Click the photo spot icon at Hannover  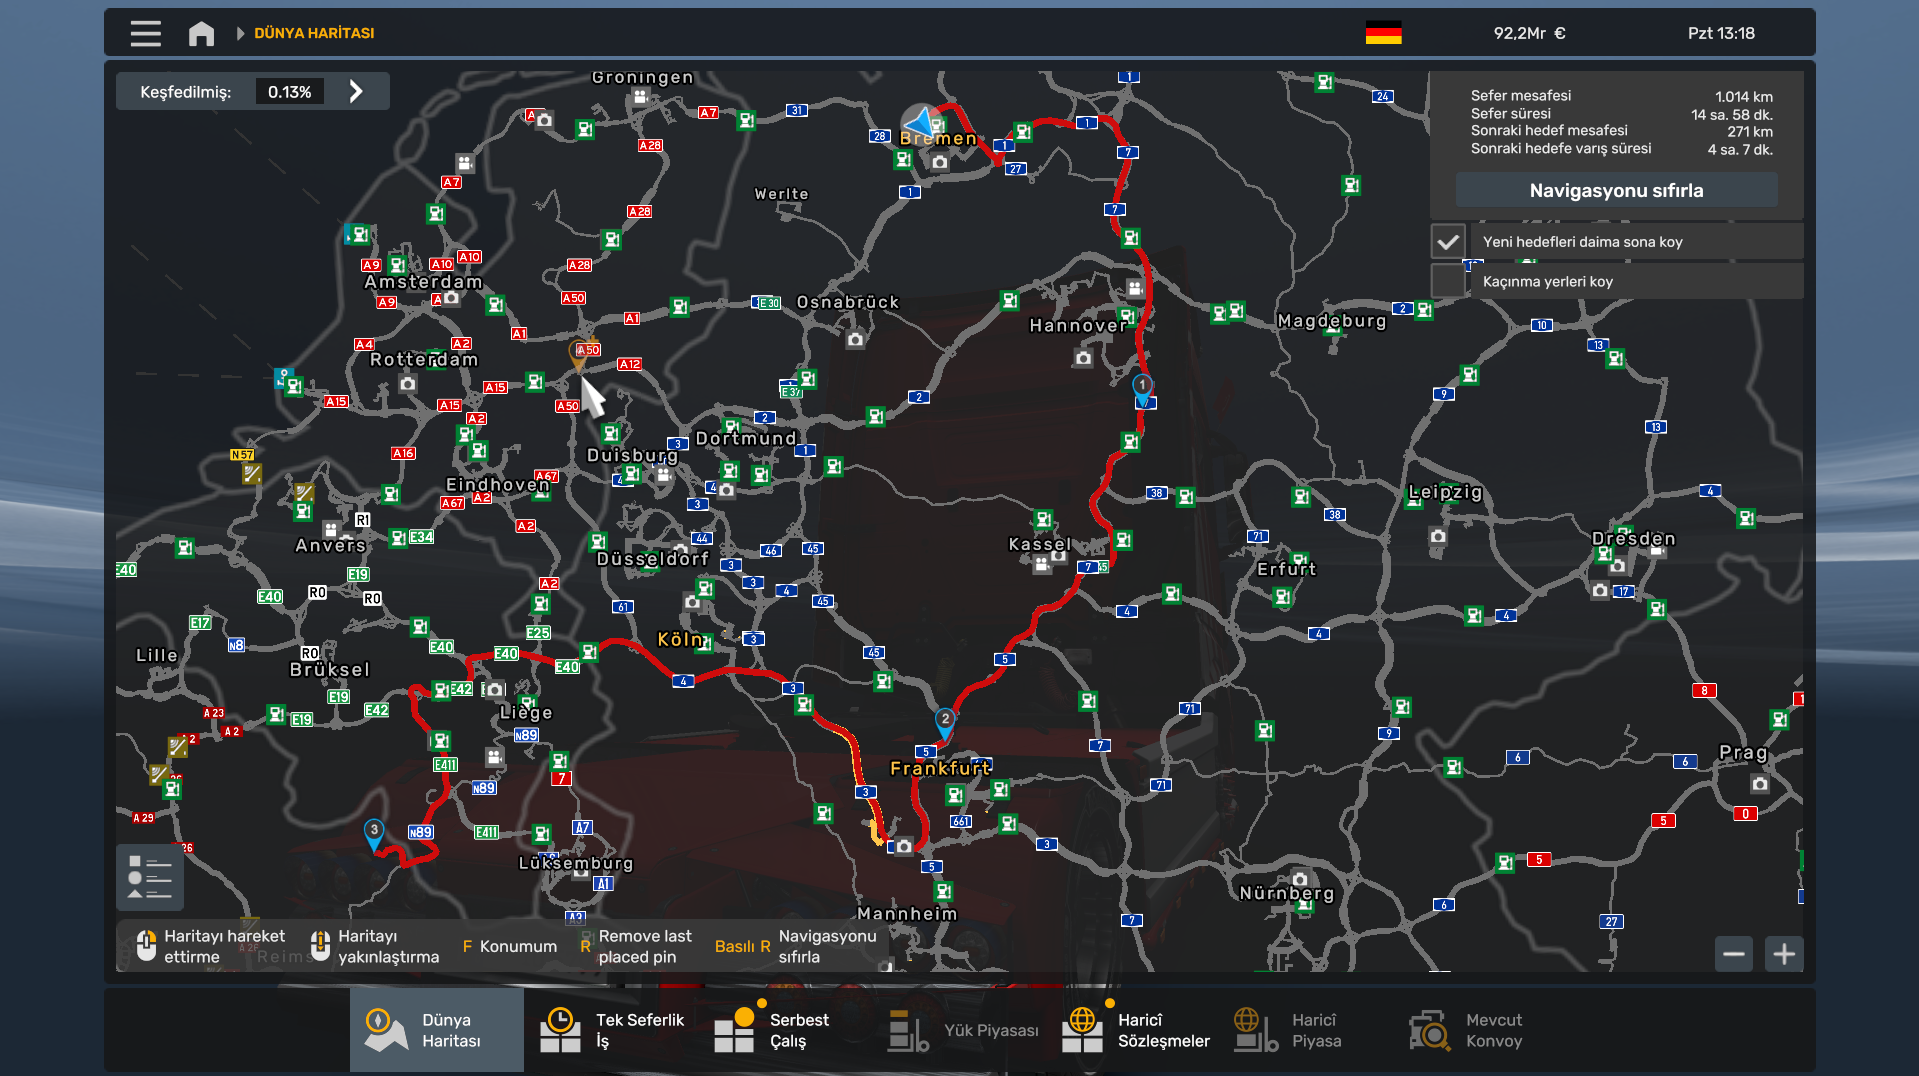point(1084,357)
